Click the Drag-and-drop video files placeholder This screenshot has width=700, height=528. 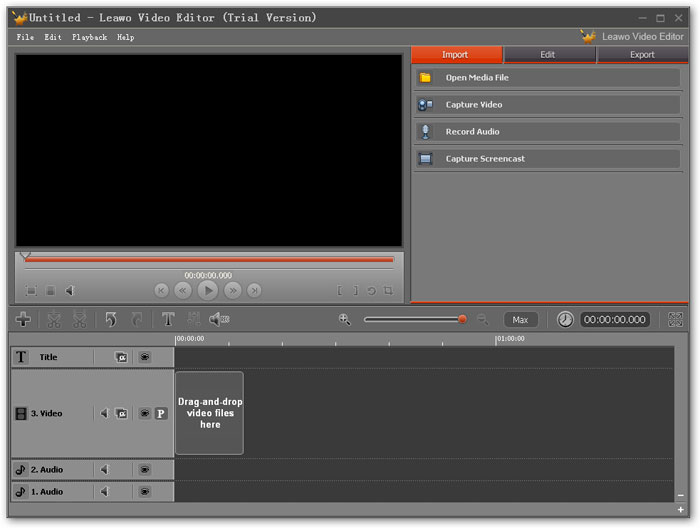coord(209,413)
